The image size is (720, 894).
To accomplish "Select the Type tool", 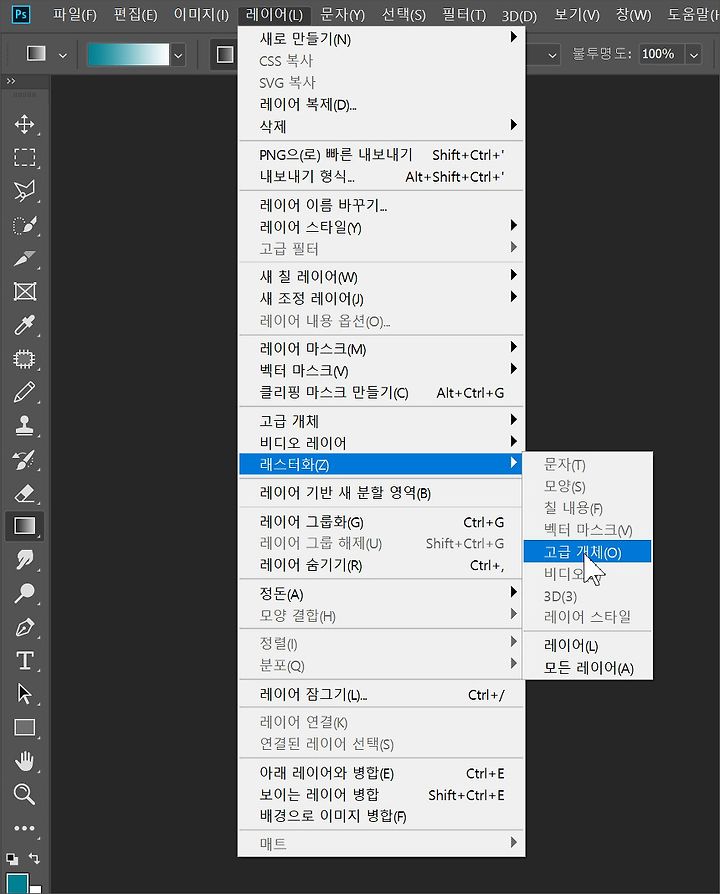I will (24, 660).
